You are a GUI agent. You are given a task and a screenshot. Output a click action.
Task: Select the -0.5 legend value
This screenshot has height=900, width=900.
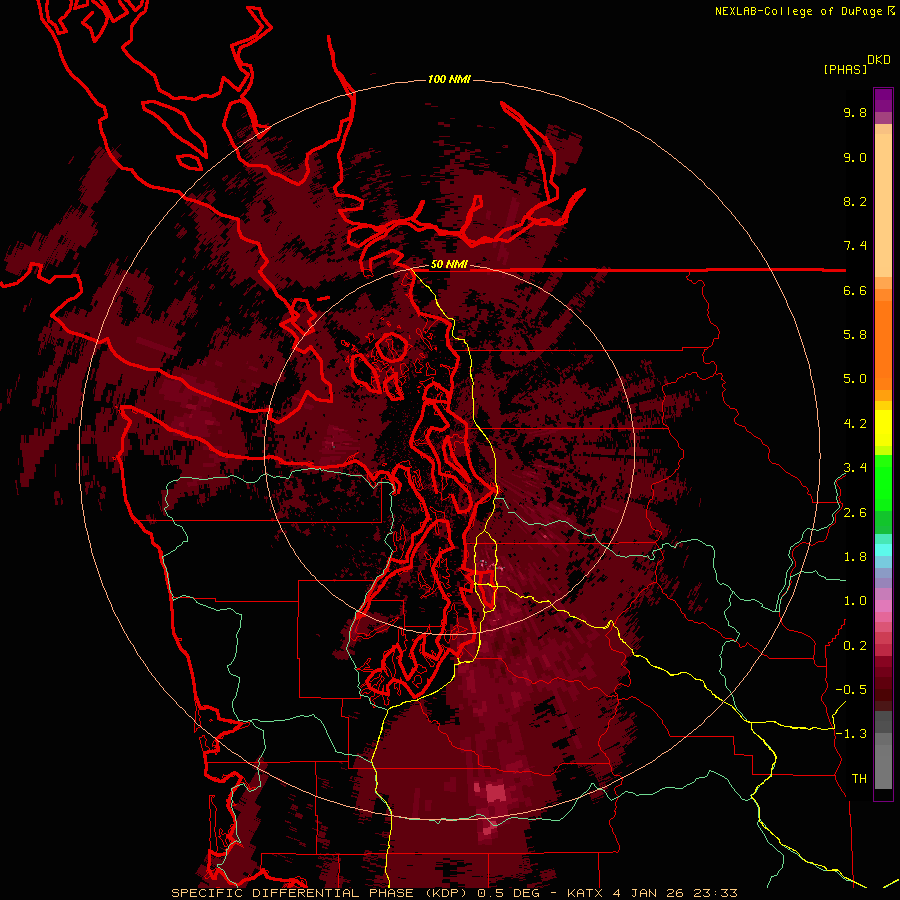click(851, 690)
